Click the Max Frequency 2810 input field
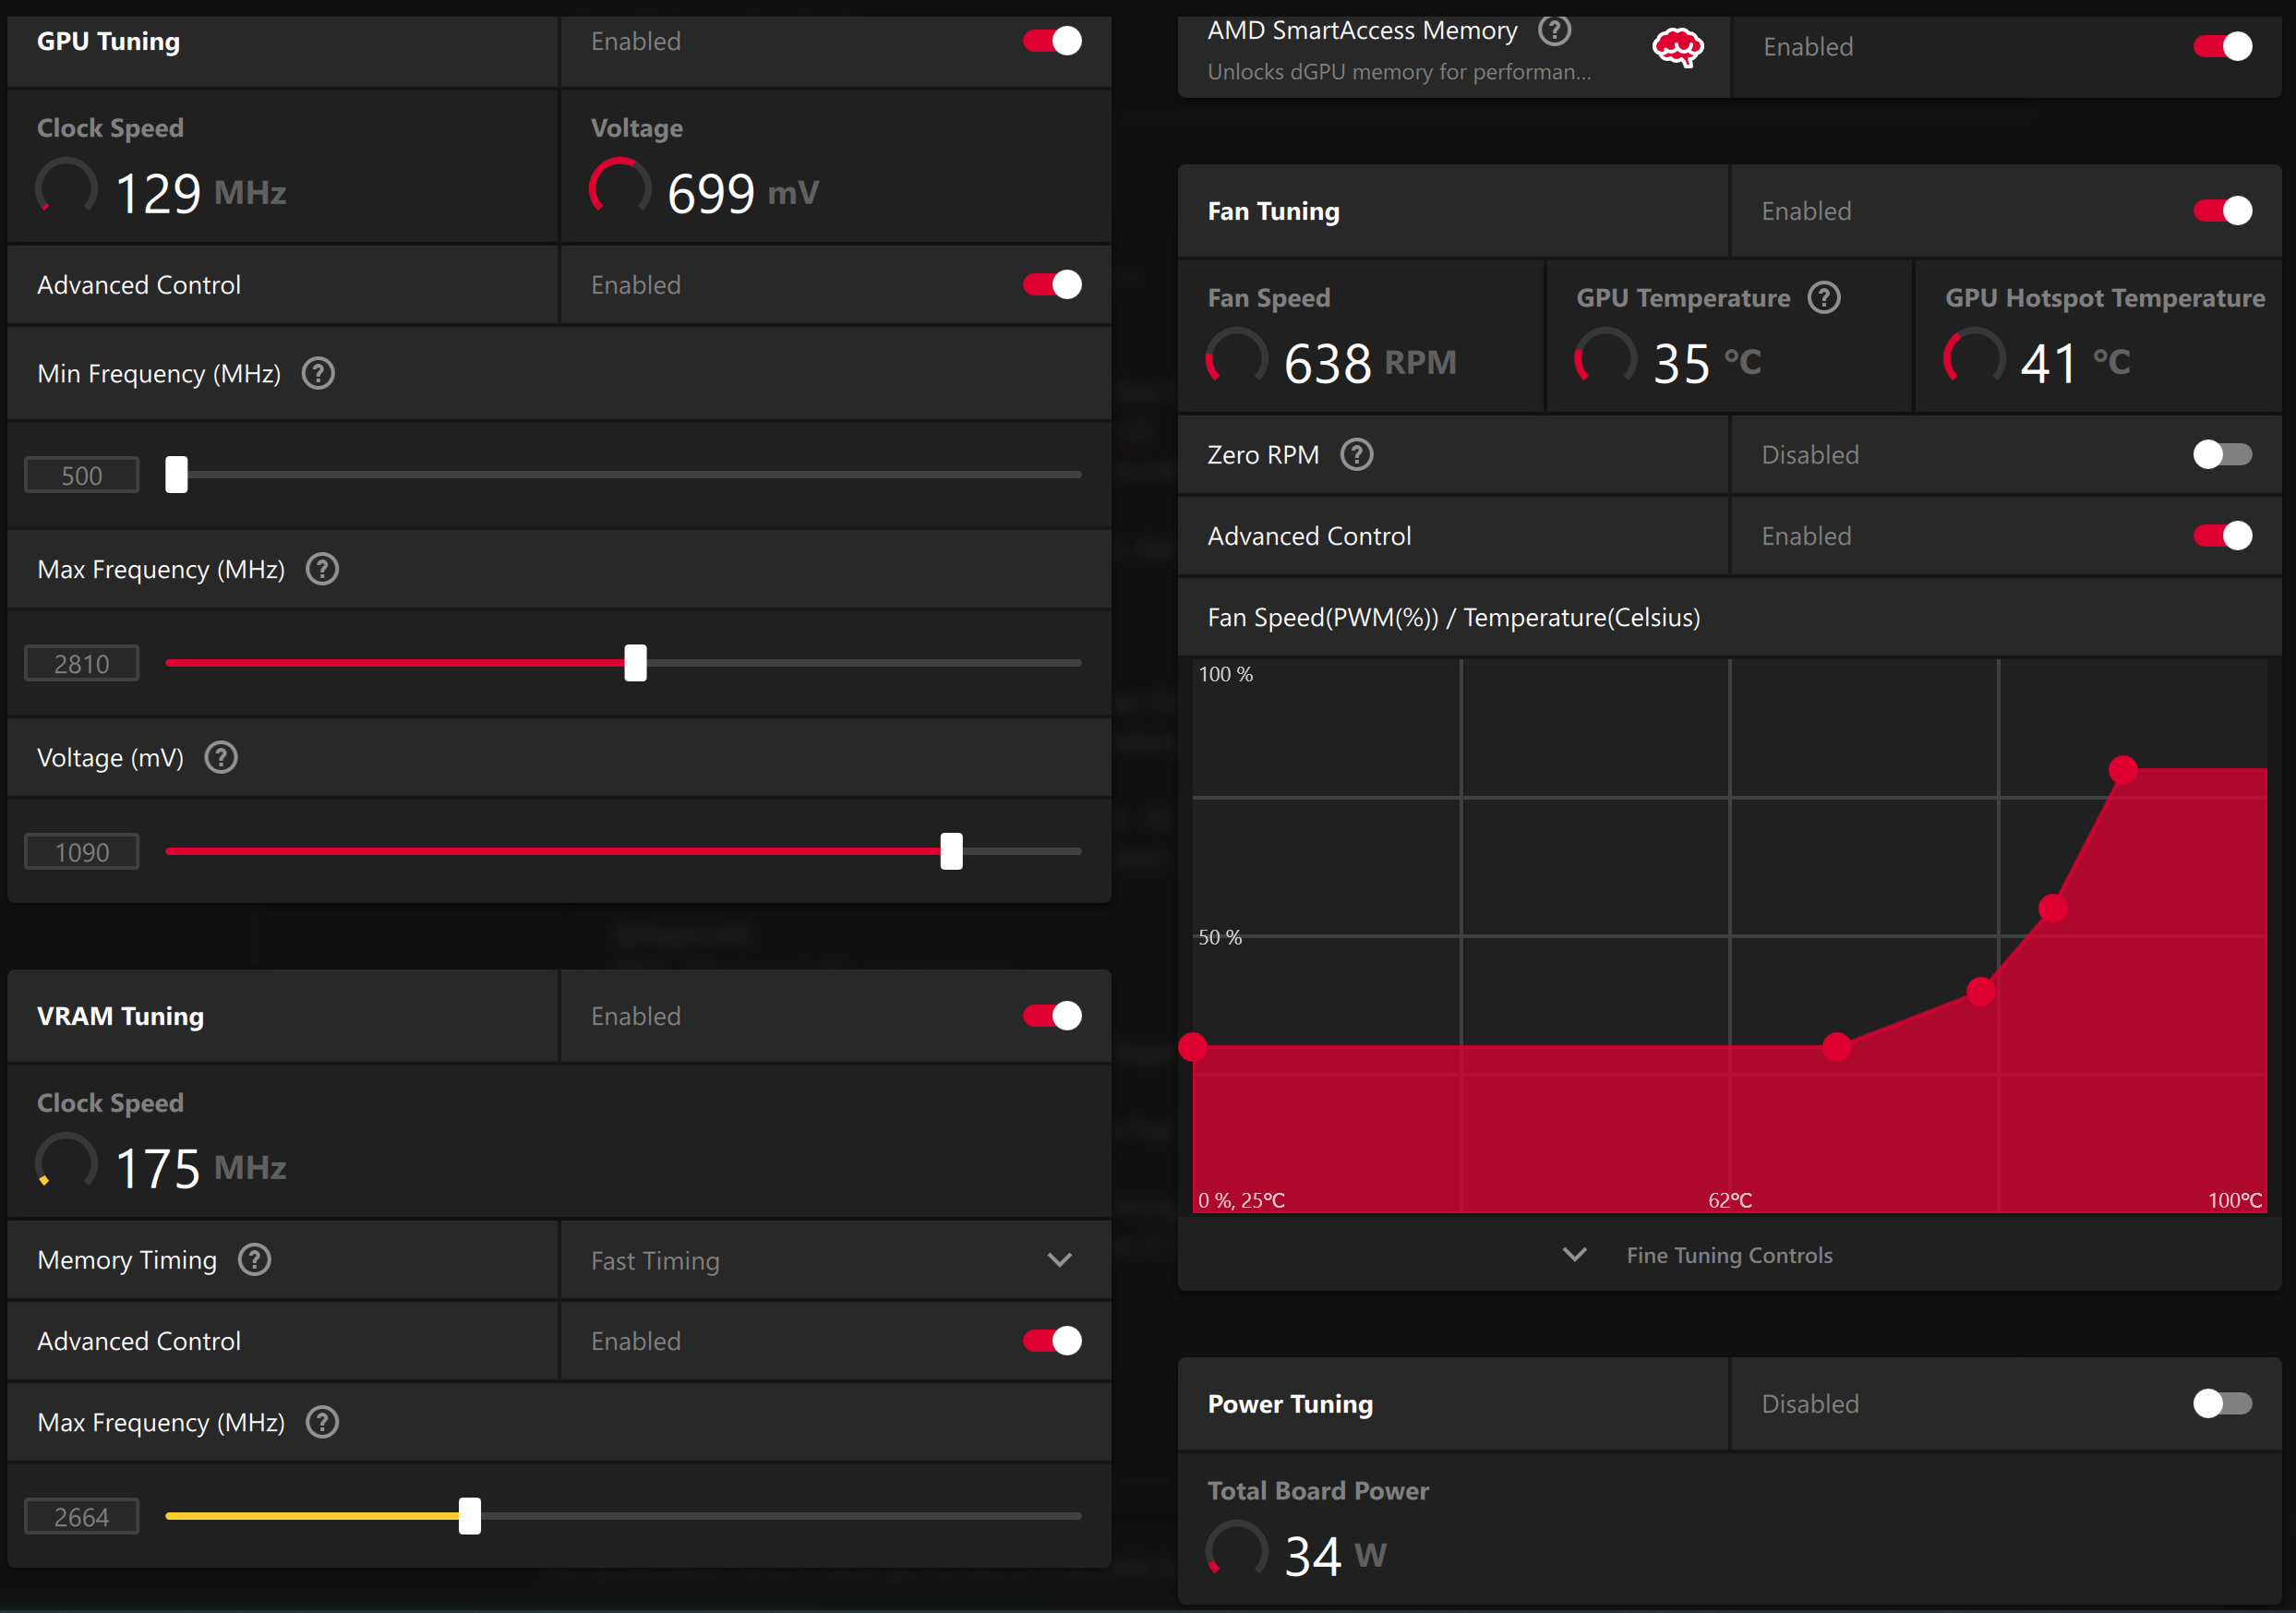This screenshot has width=2296, height=1613. (82, 664)
